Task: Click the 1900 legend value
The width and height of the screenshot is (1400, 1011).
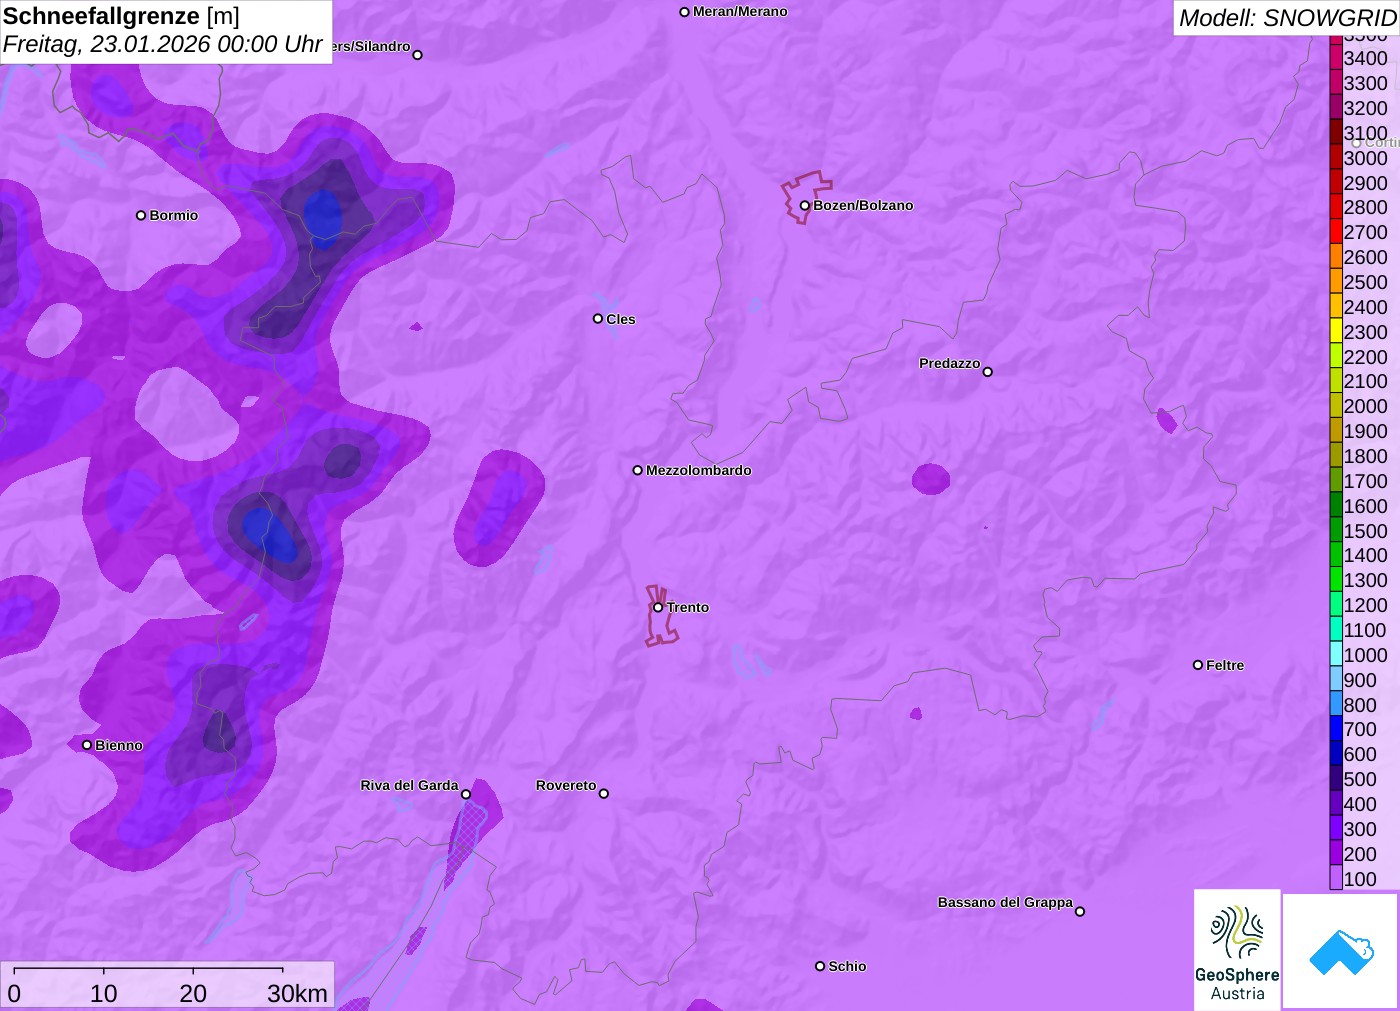Action: coord(1366,431)
